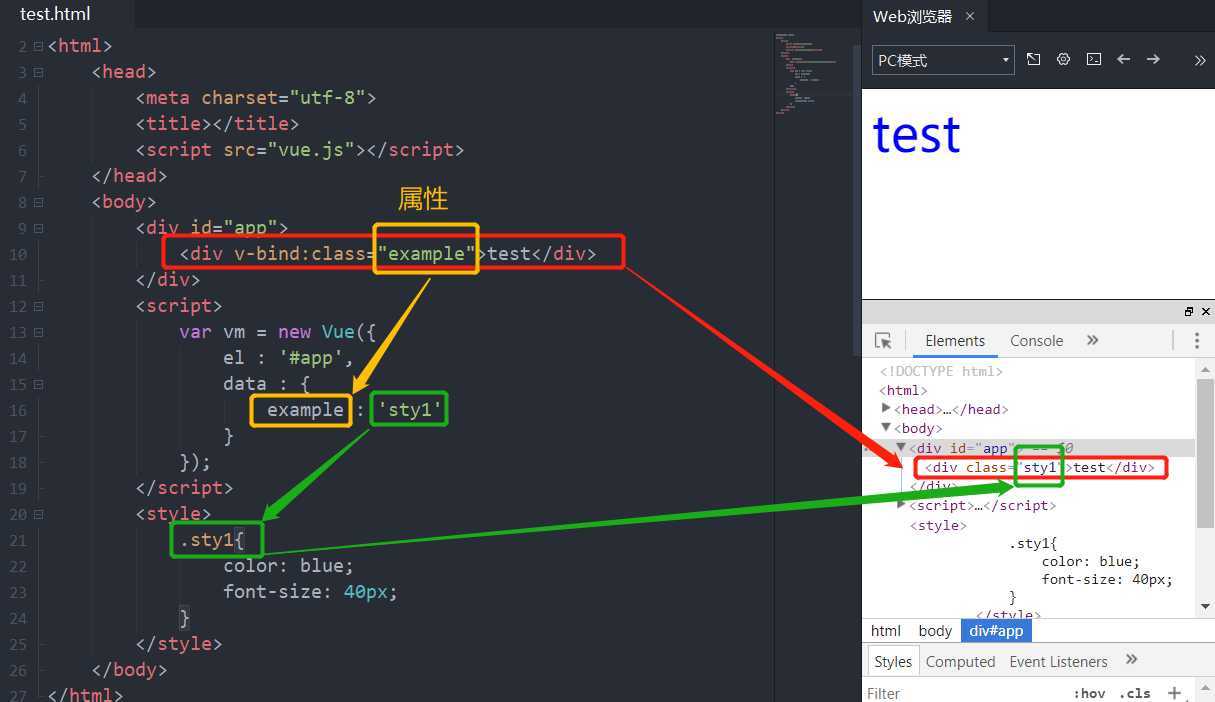
Task: Select the <html> row in Elements tree
Action: coord(903,390)
